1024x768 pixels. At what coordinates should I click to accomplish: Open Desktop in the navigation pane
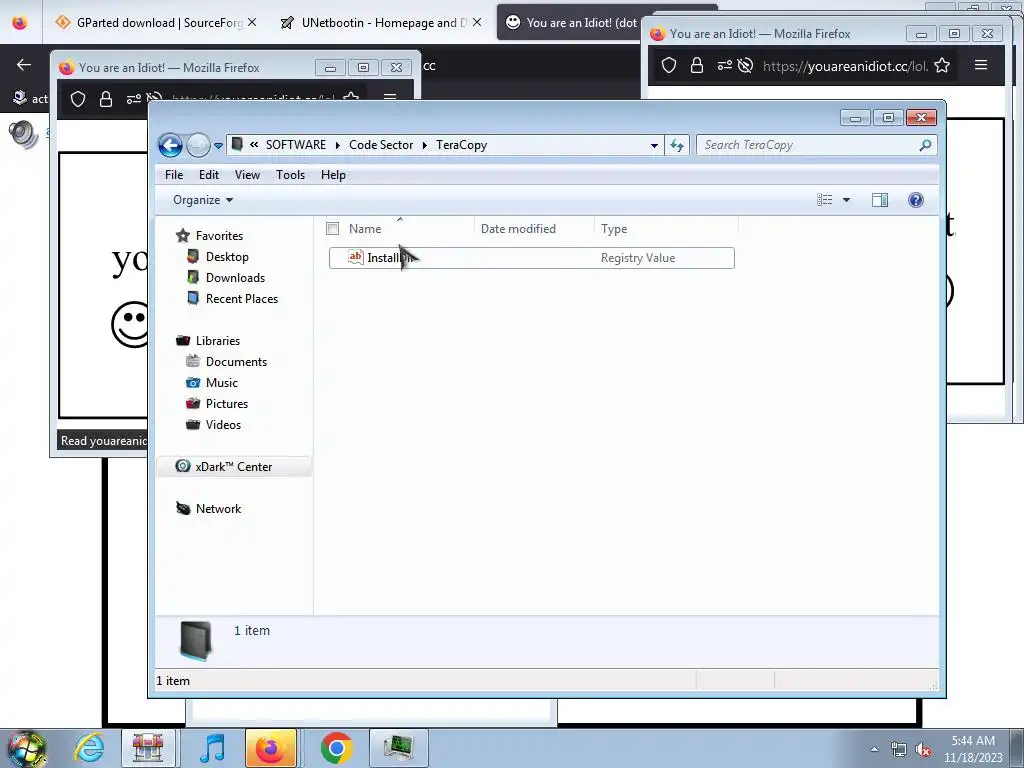227,257
